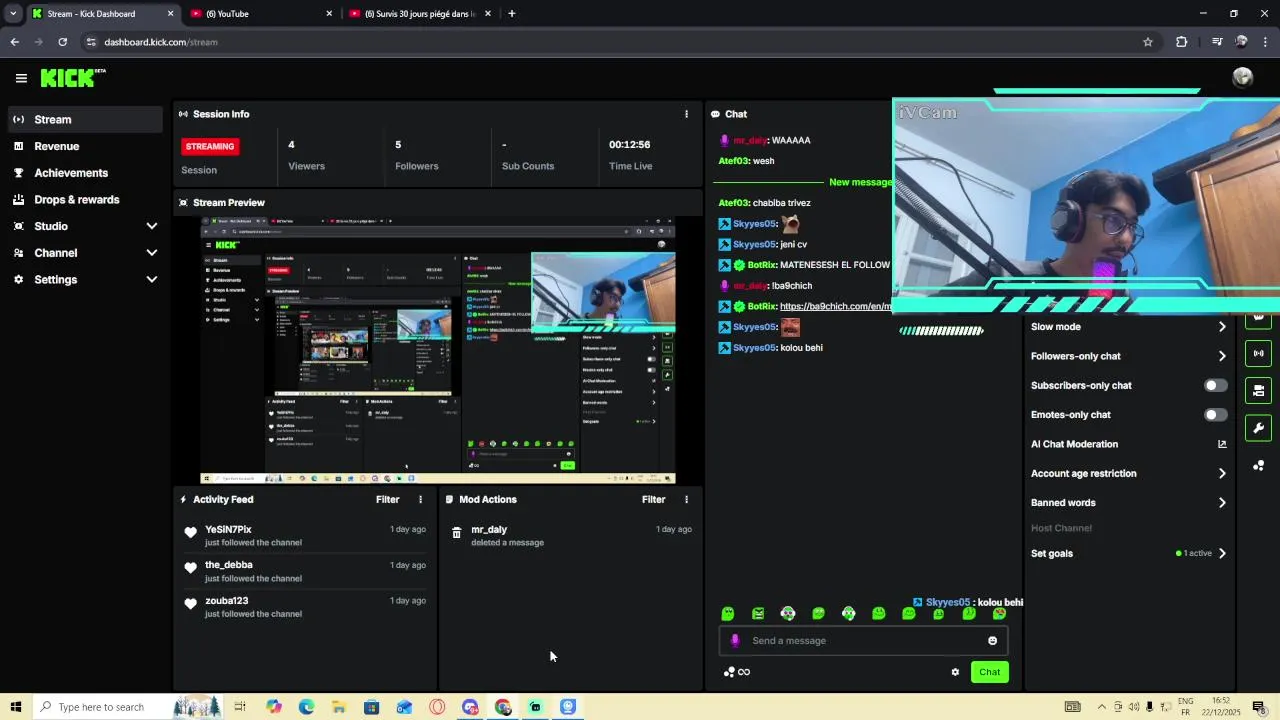Reload the page in browser
The width and height of the screenshot is (1280, 720).
click(x=62, y=42)
